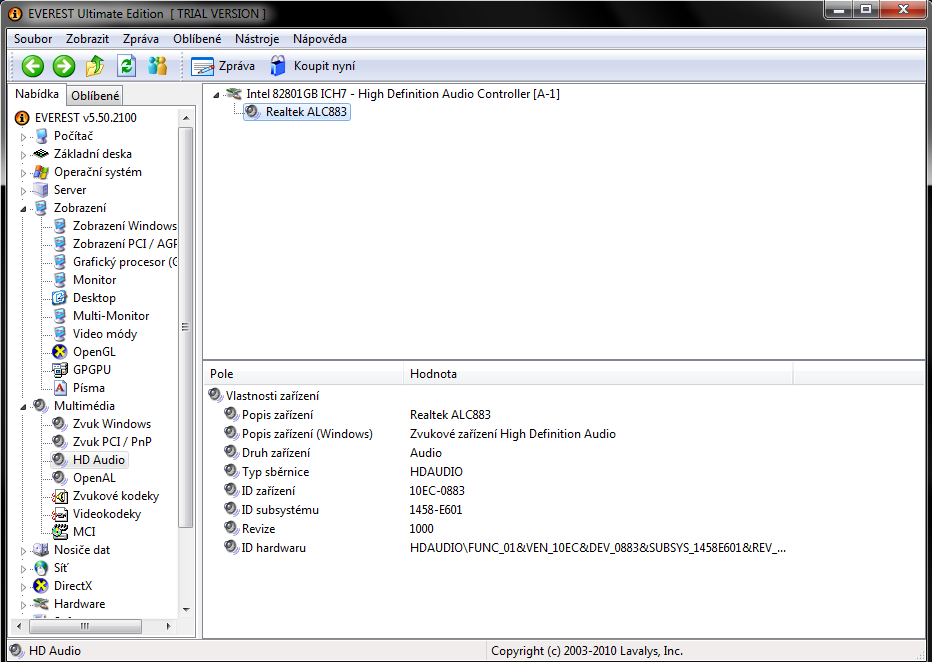Image resolution: width=932 pixels, height=662 pixels.
Task: Expand the Základní deska tree node
Action: click(x=24, y=155)
